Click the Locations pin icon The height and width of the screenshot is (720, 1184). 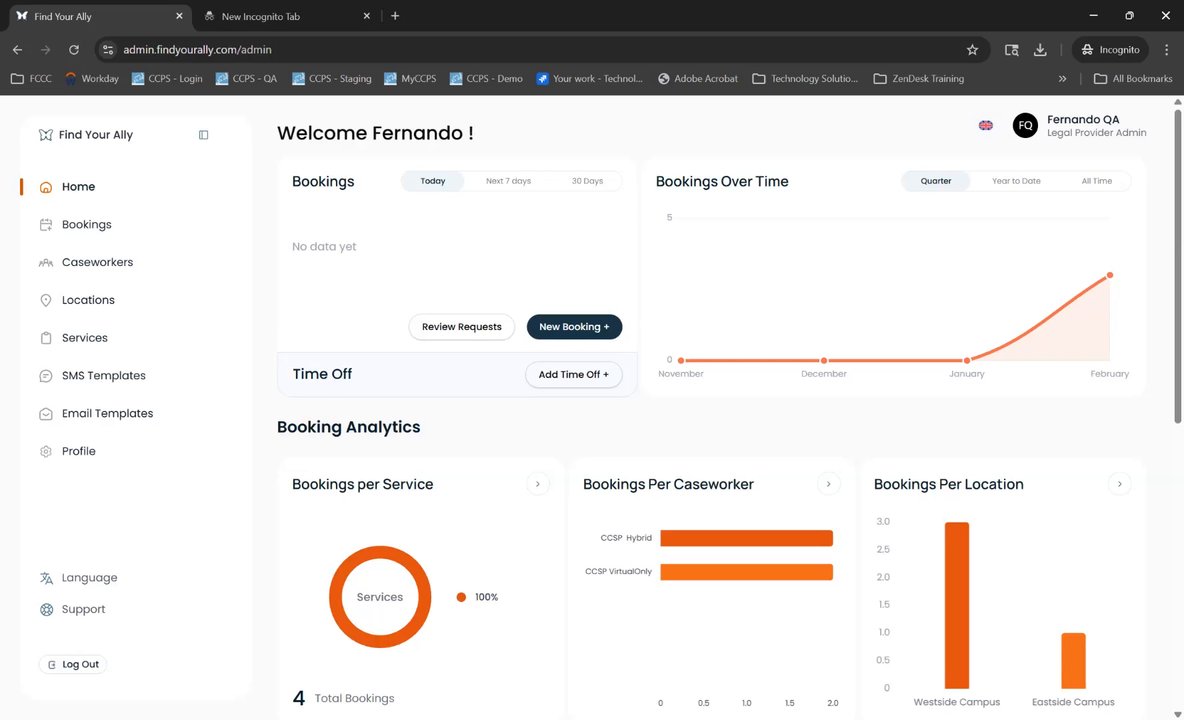46,300
